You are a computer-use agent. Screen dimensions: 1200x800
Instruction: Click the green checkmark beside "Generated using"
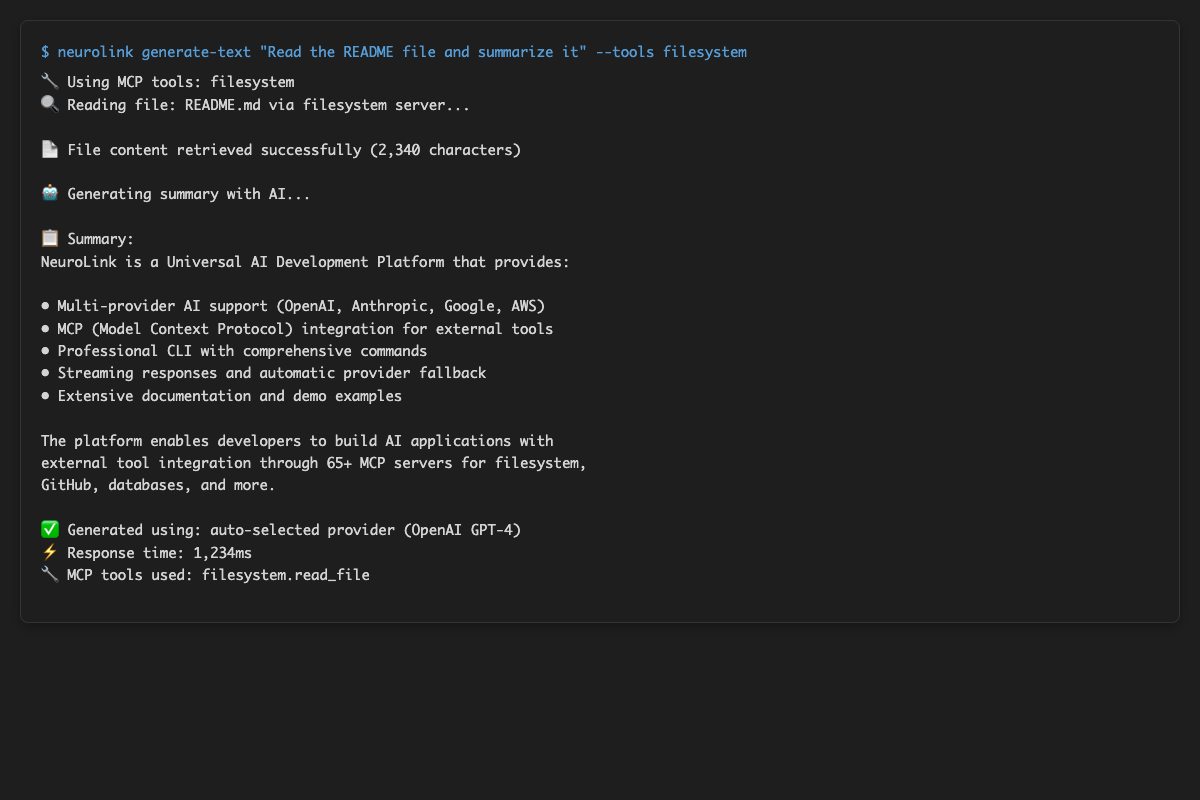point(49,530)
